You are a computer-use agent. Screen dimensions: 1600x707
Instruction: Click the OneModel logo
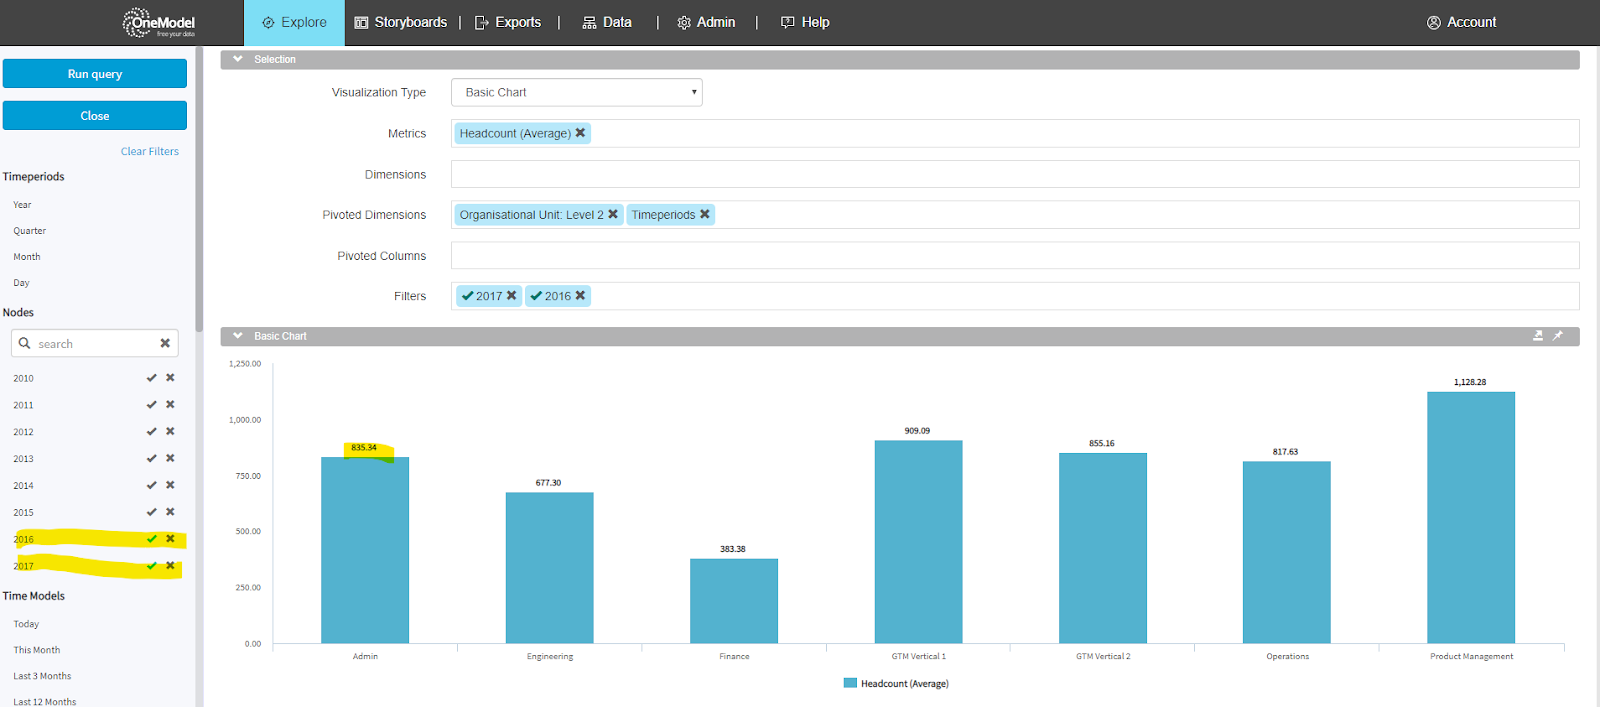(159, 22)
